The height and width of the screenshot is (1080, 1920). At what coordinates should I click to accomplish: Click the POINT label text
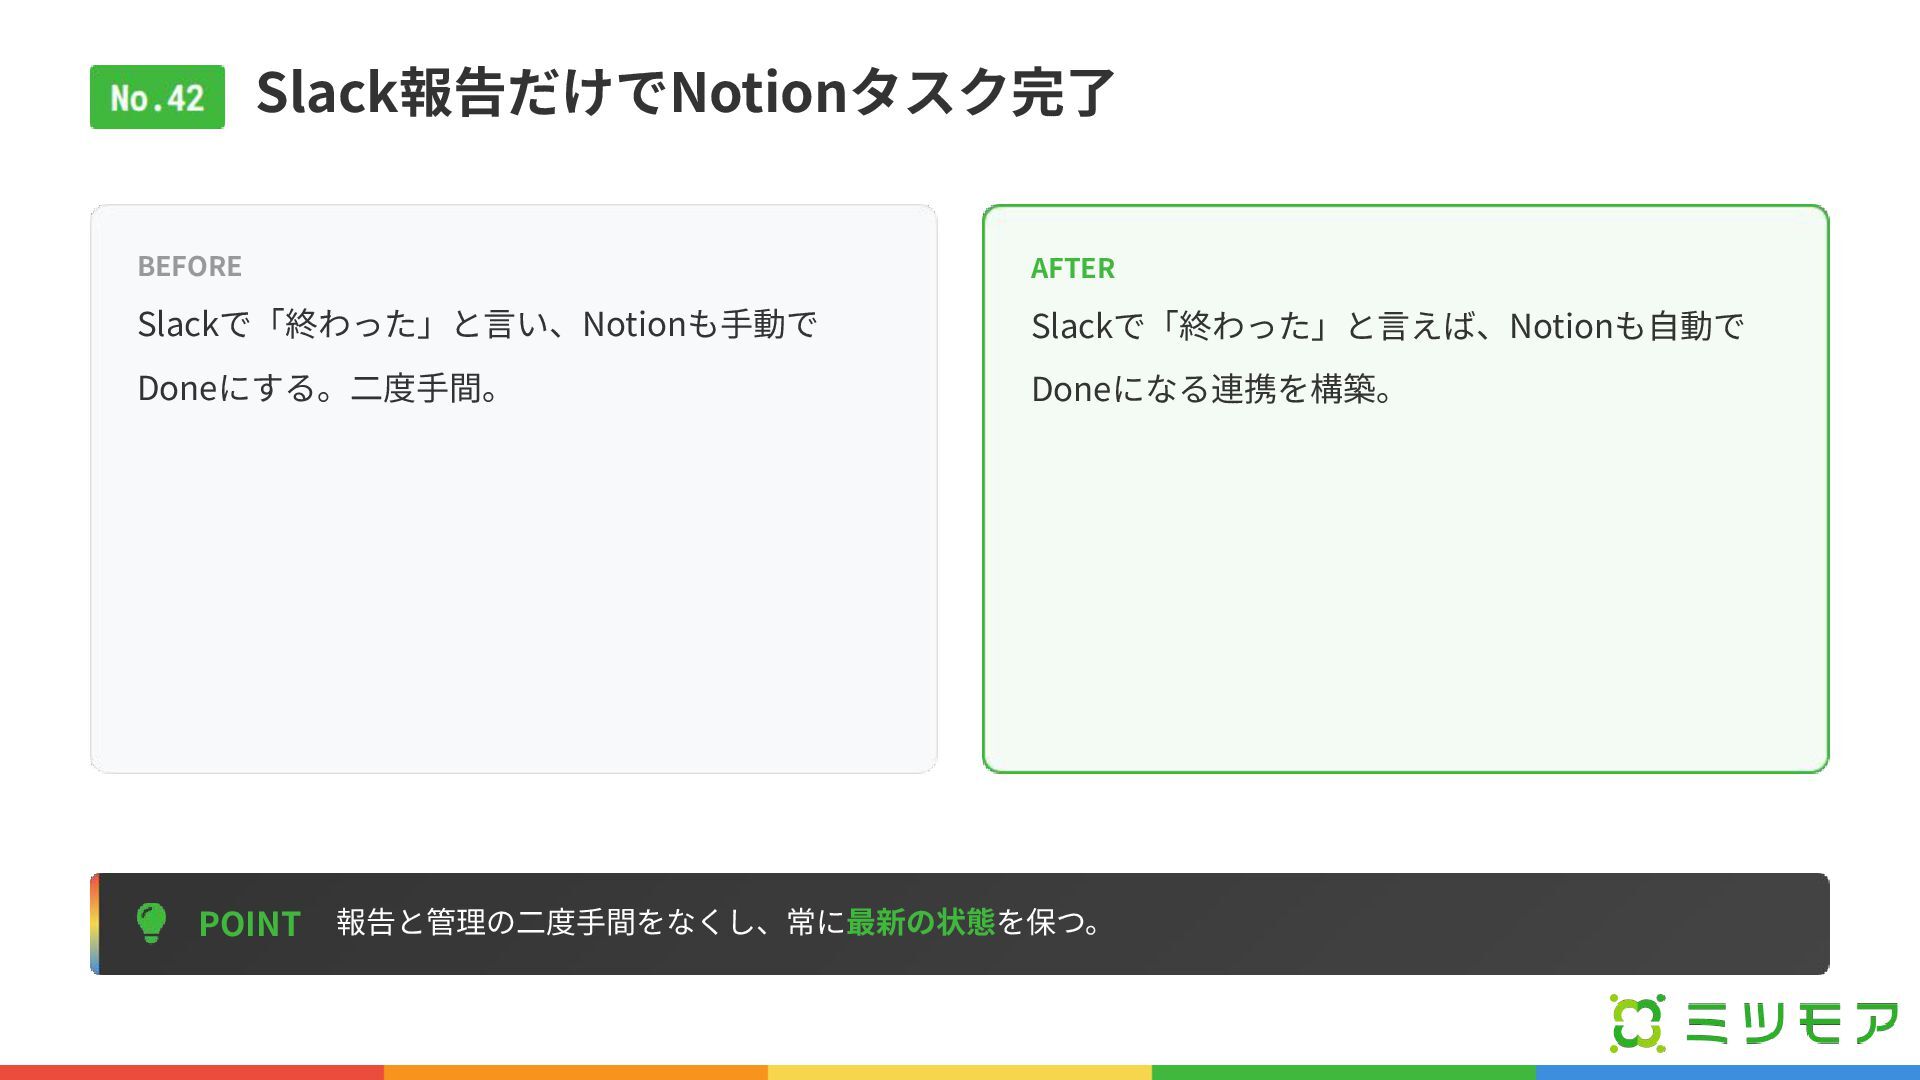tap(250, 923)
